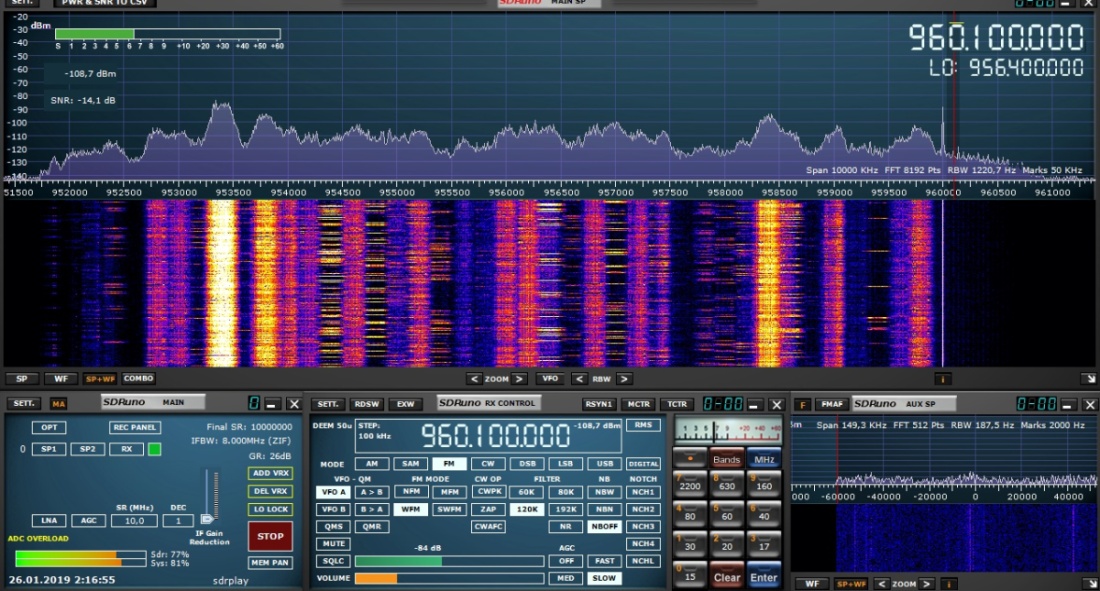The width and height of the screenshot is (1100, 591).
Task: Open OPT options menu in Main panel
Action: click(x=49, y=427)
